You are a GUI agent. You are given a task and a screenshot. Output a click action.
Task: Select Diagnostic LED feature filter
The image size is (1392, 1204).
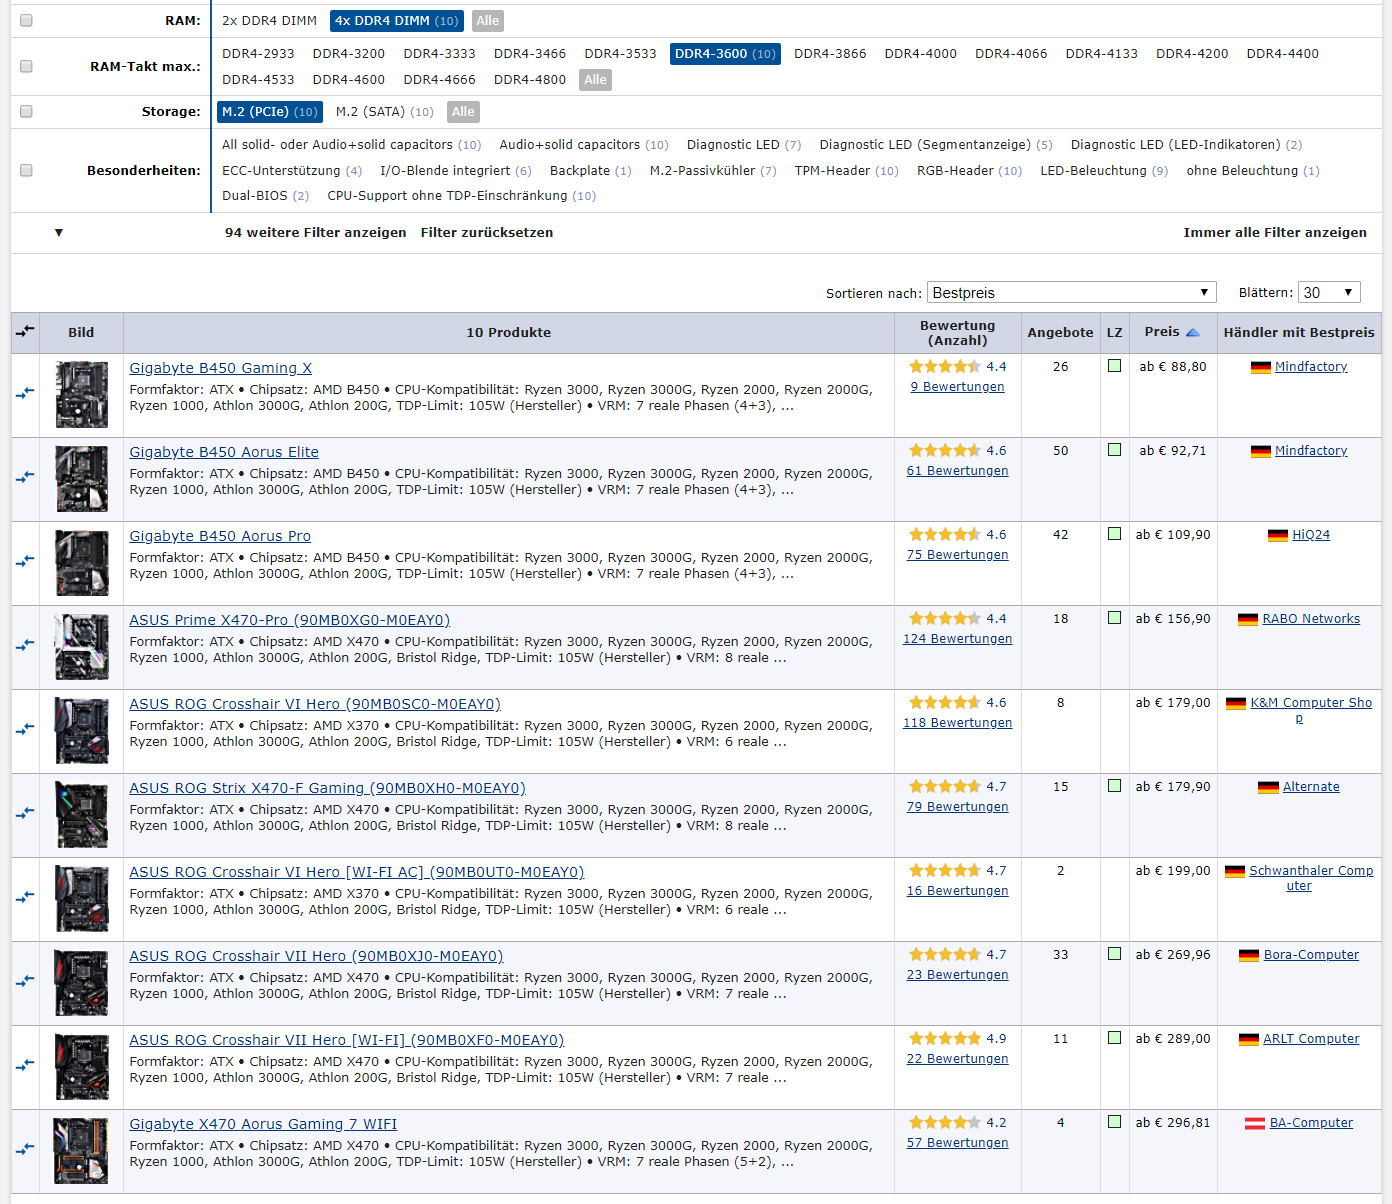coord(744,145)
